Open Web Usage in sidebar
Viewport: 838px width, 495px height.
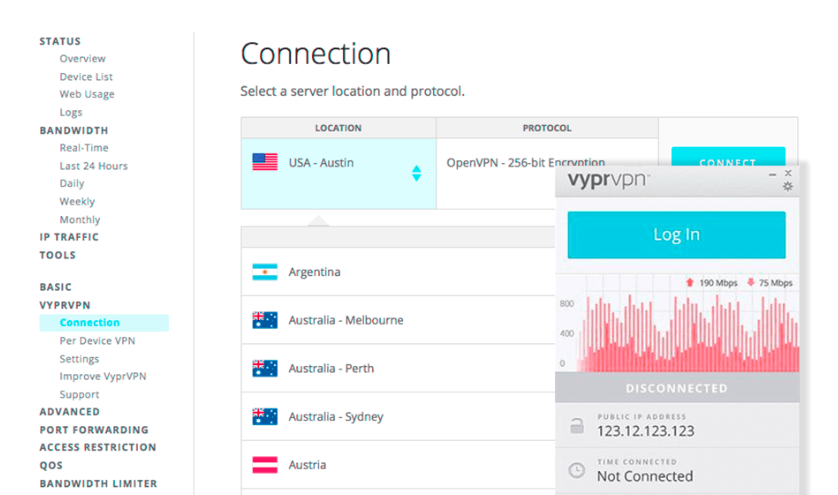[x=87, y=94]
